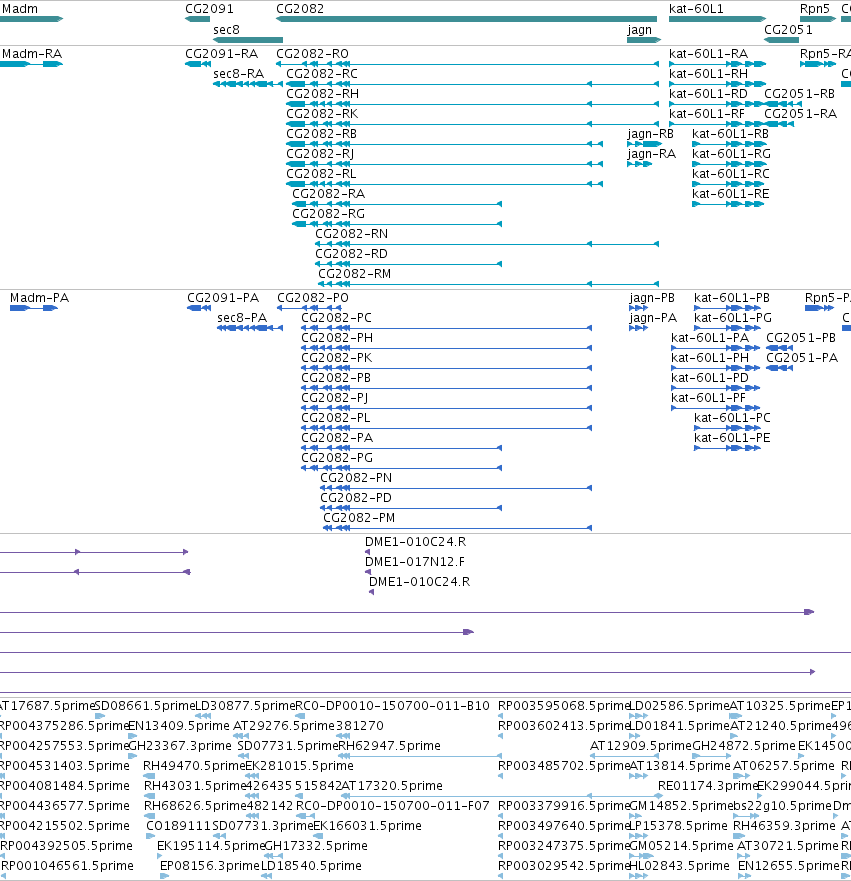Select the jagn-PB protein
The height and width of the screenshot is (881, 851).
(x=652, y=298)
